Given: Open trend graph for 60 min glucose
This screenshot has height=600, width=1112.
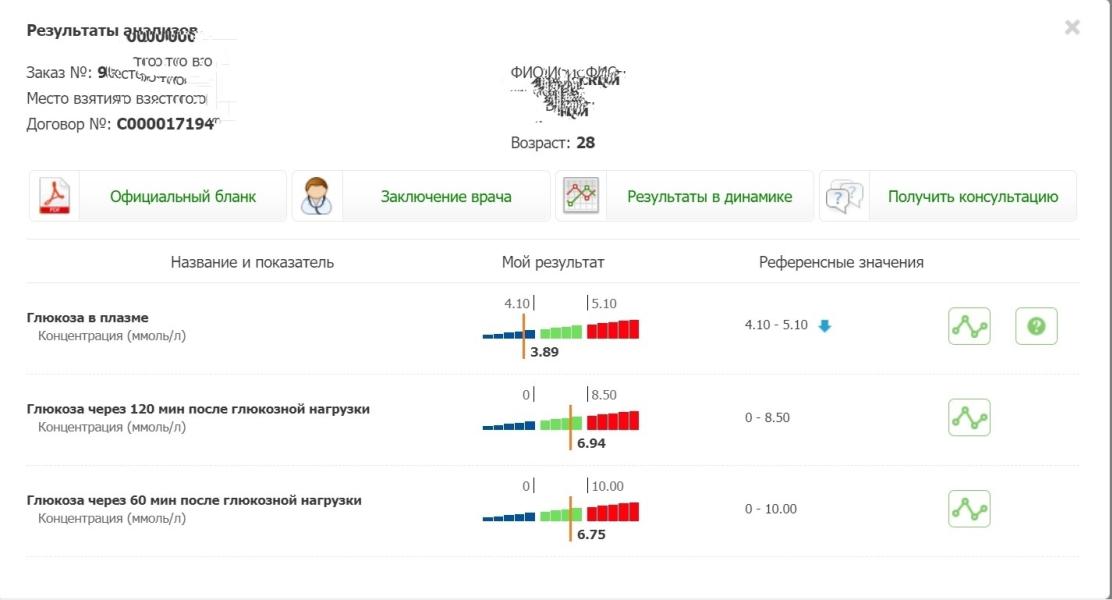Looking at the screenshot, I should (969, 509).
